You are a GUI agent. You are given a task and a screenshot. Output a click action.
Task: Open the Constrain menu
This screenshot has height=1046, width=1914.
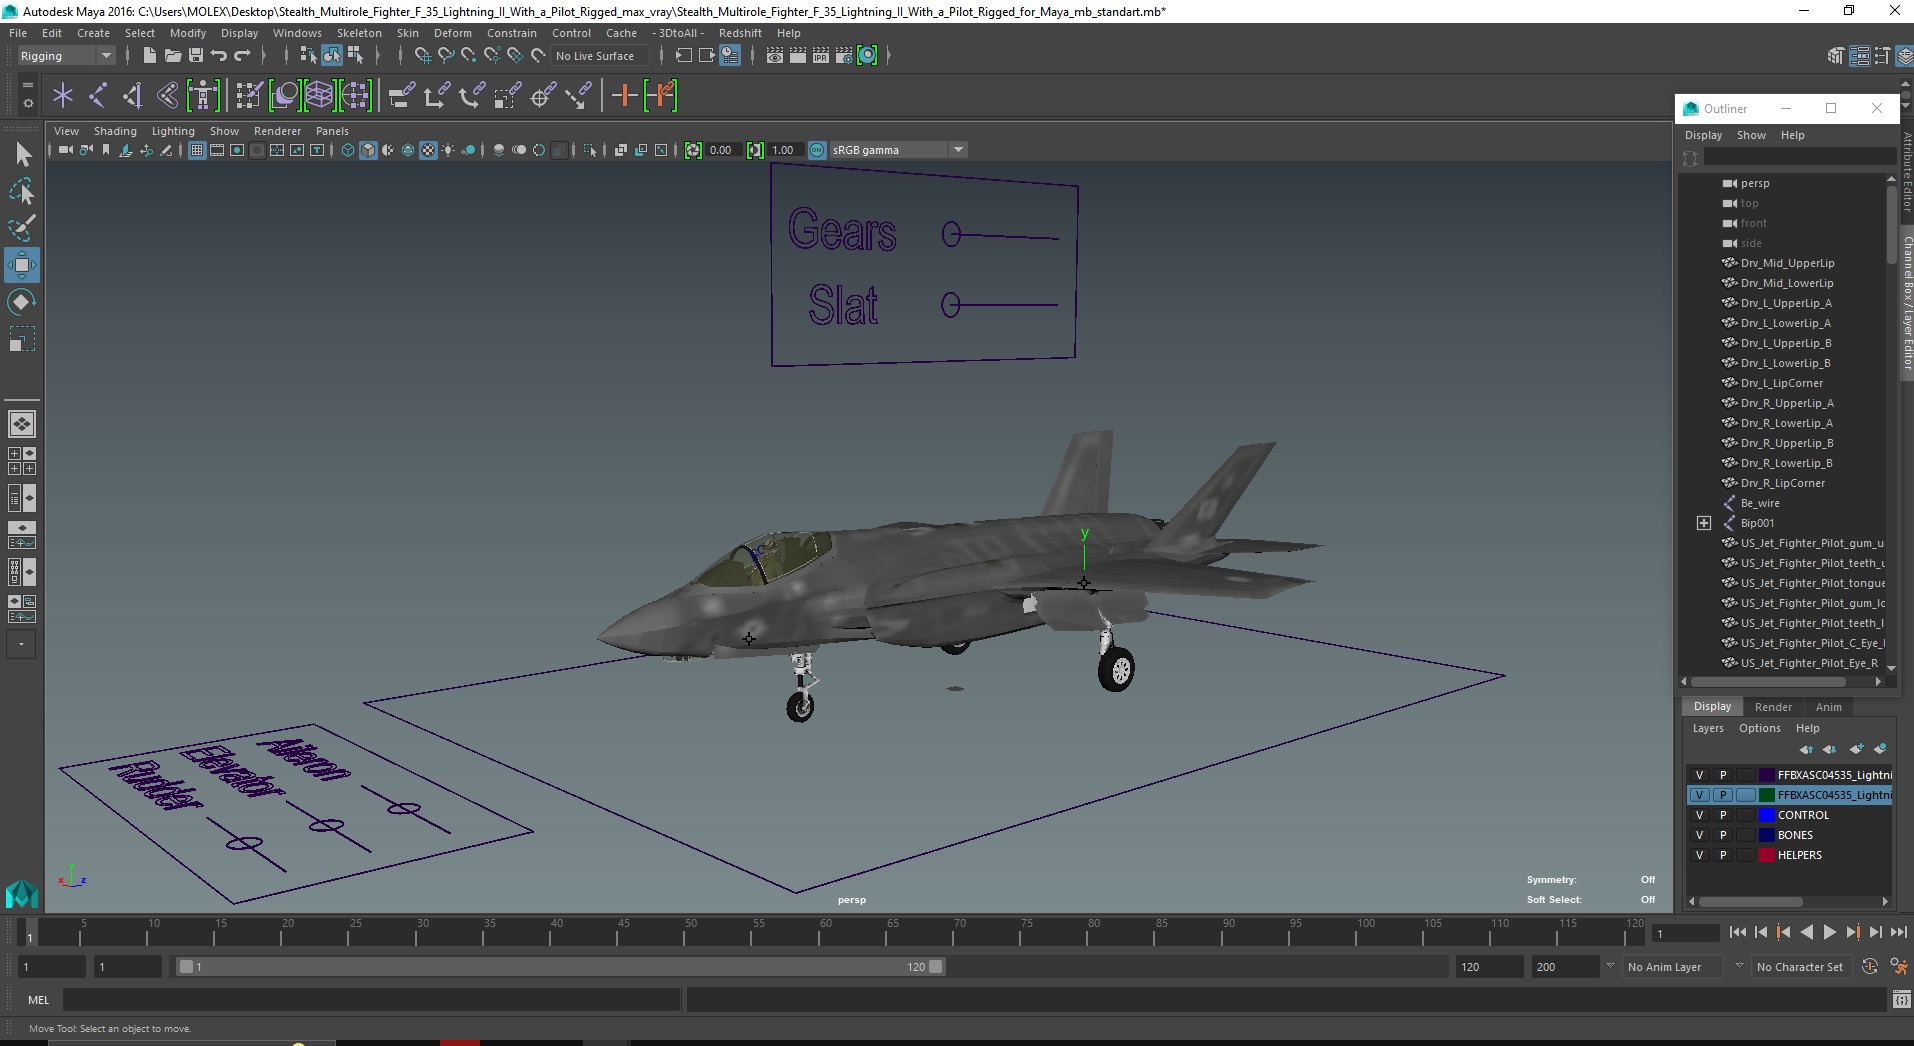[x=512, y=33]
